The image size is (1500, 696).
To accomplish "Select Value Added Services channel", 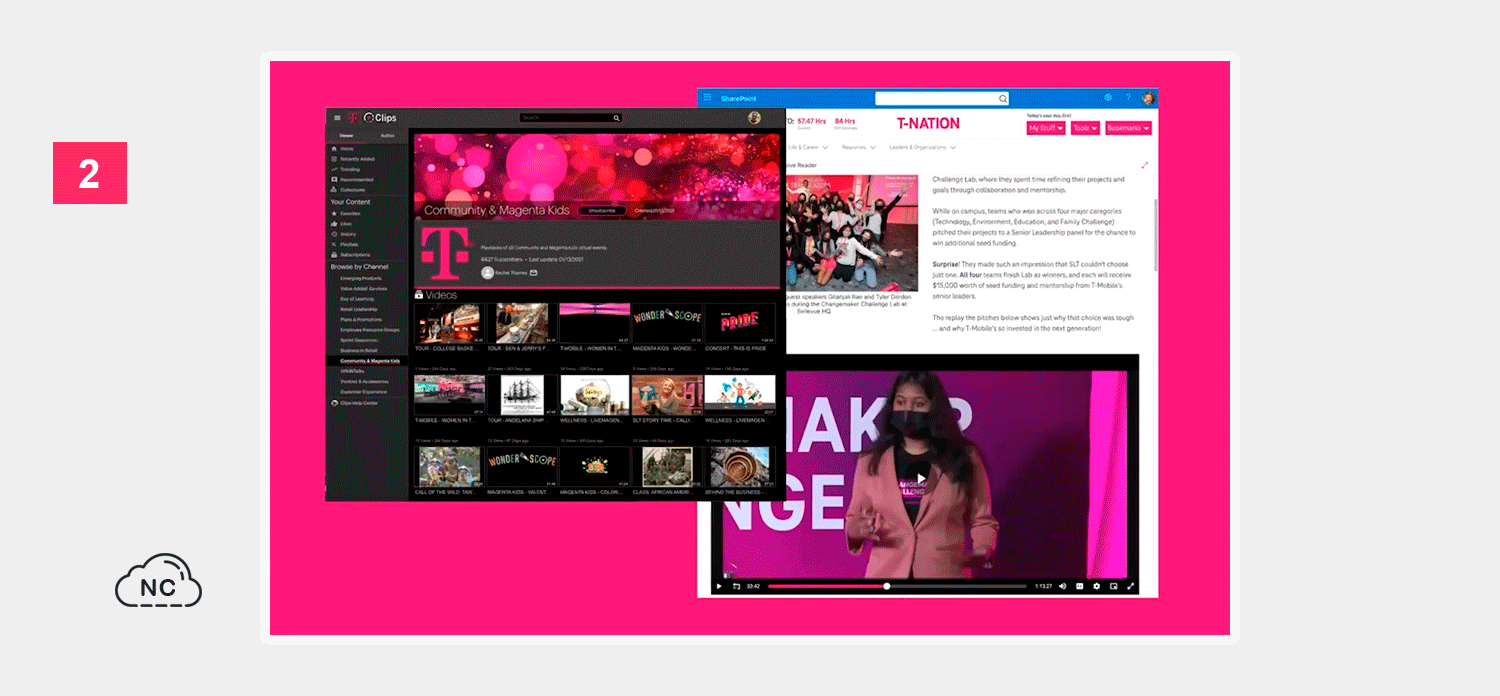I will 364,288.
